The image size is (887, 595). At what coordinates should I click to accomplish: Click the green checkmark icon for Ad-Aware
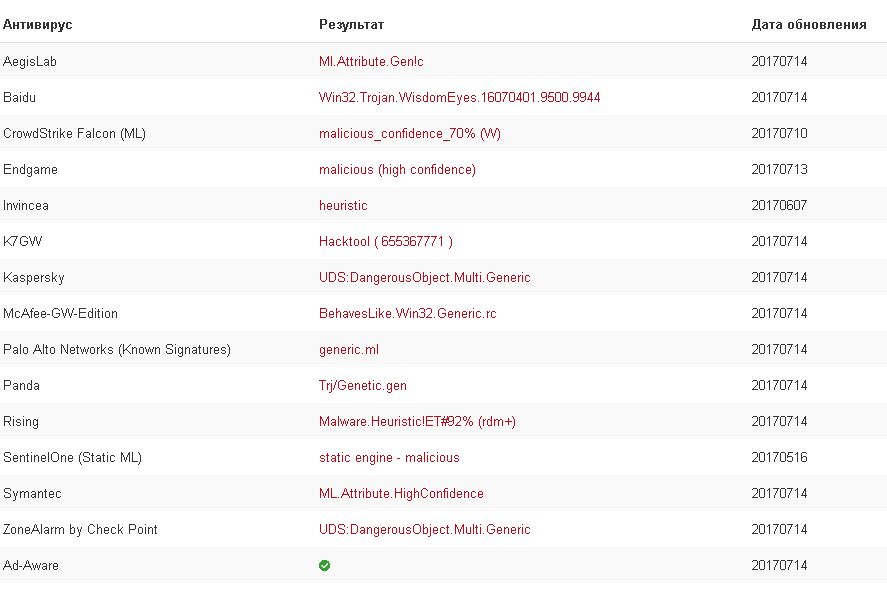coord(324,566)
